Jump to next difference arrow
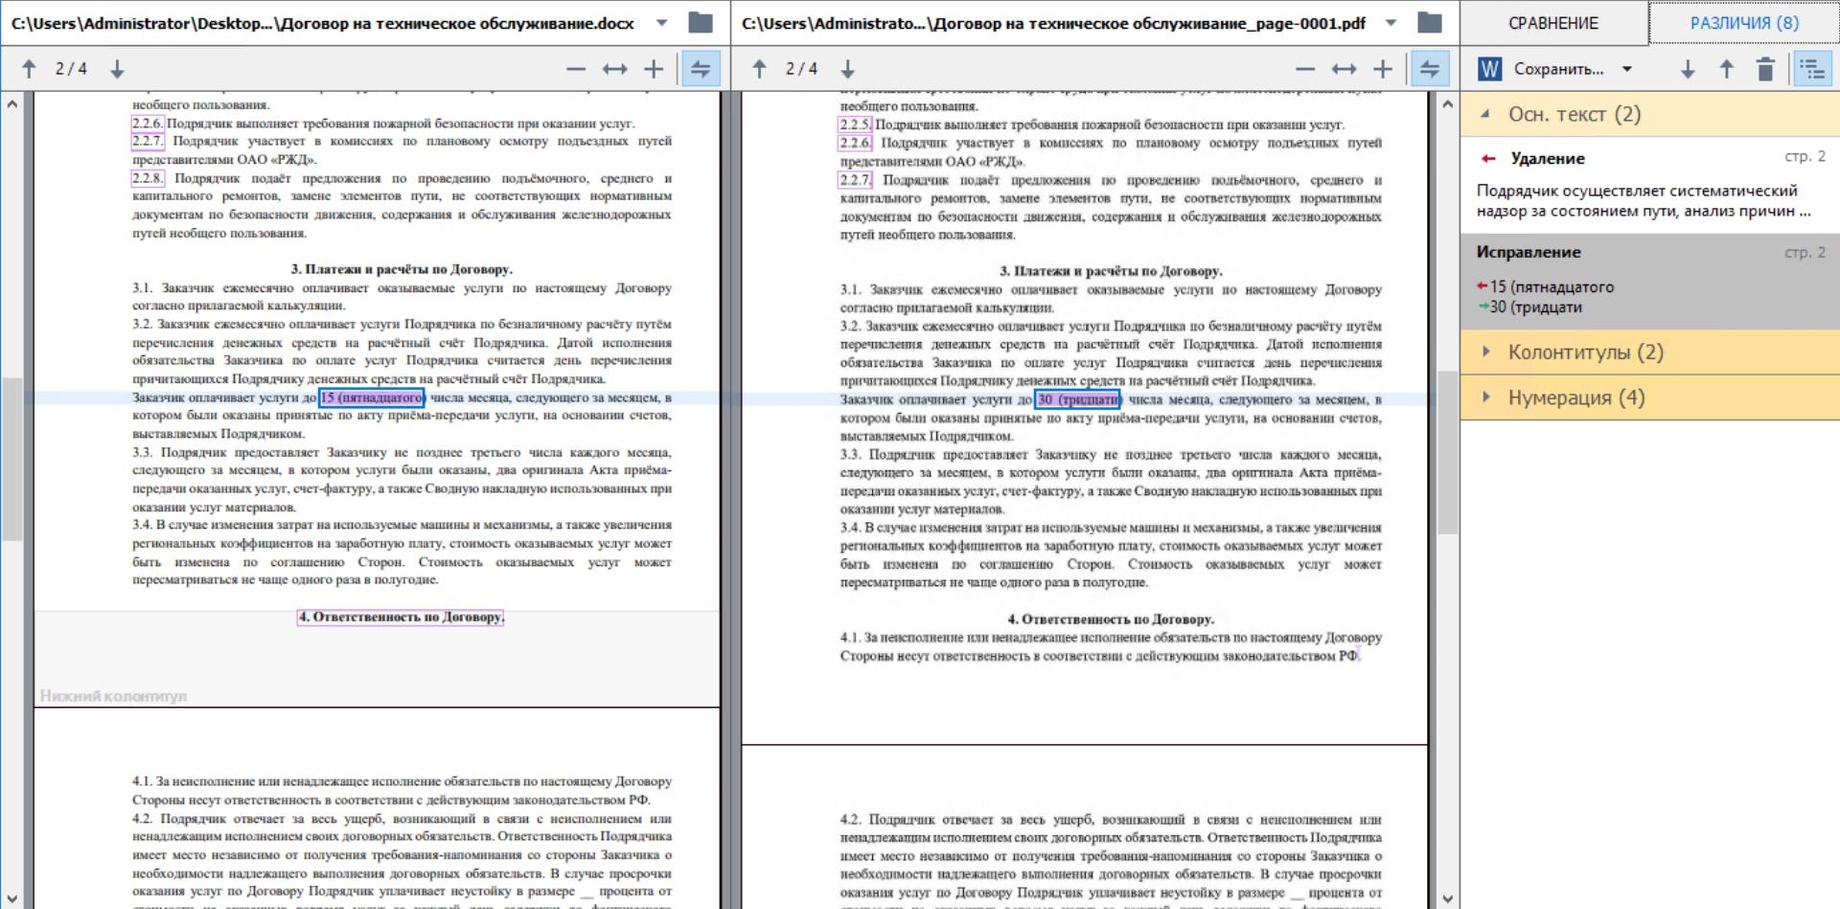1840x909 pixels. tap(1688, 69)
